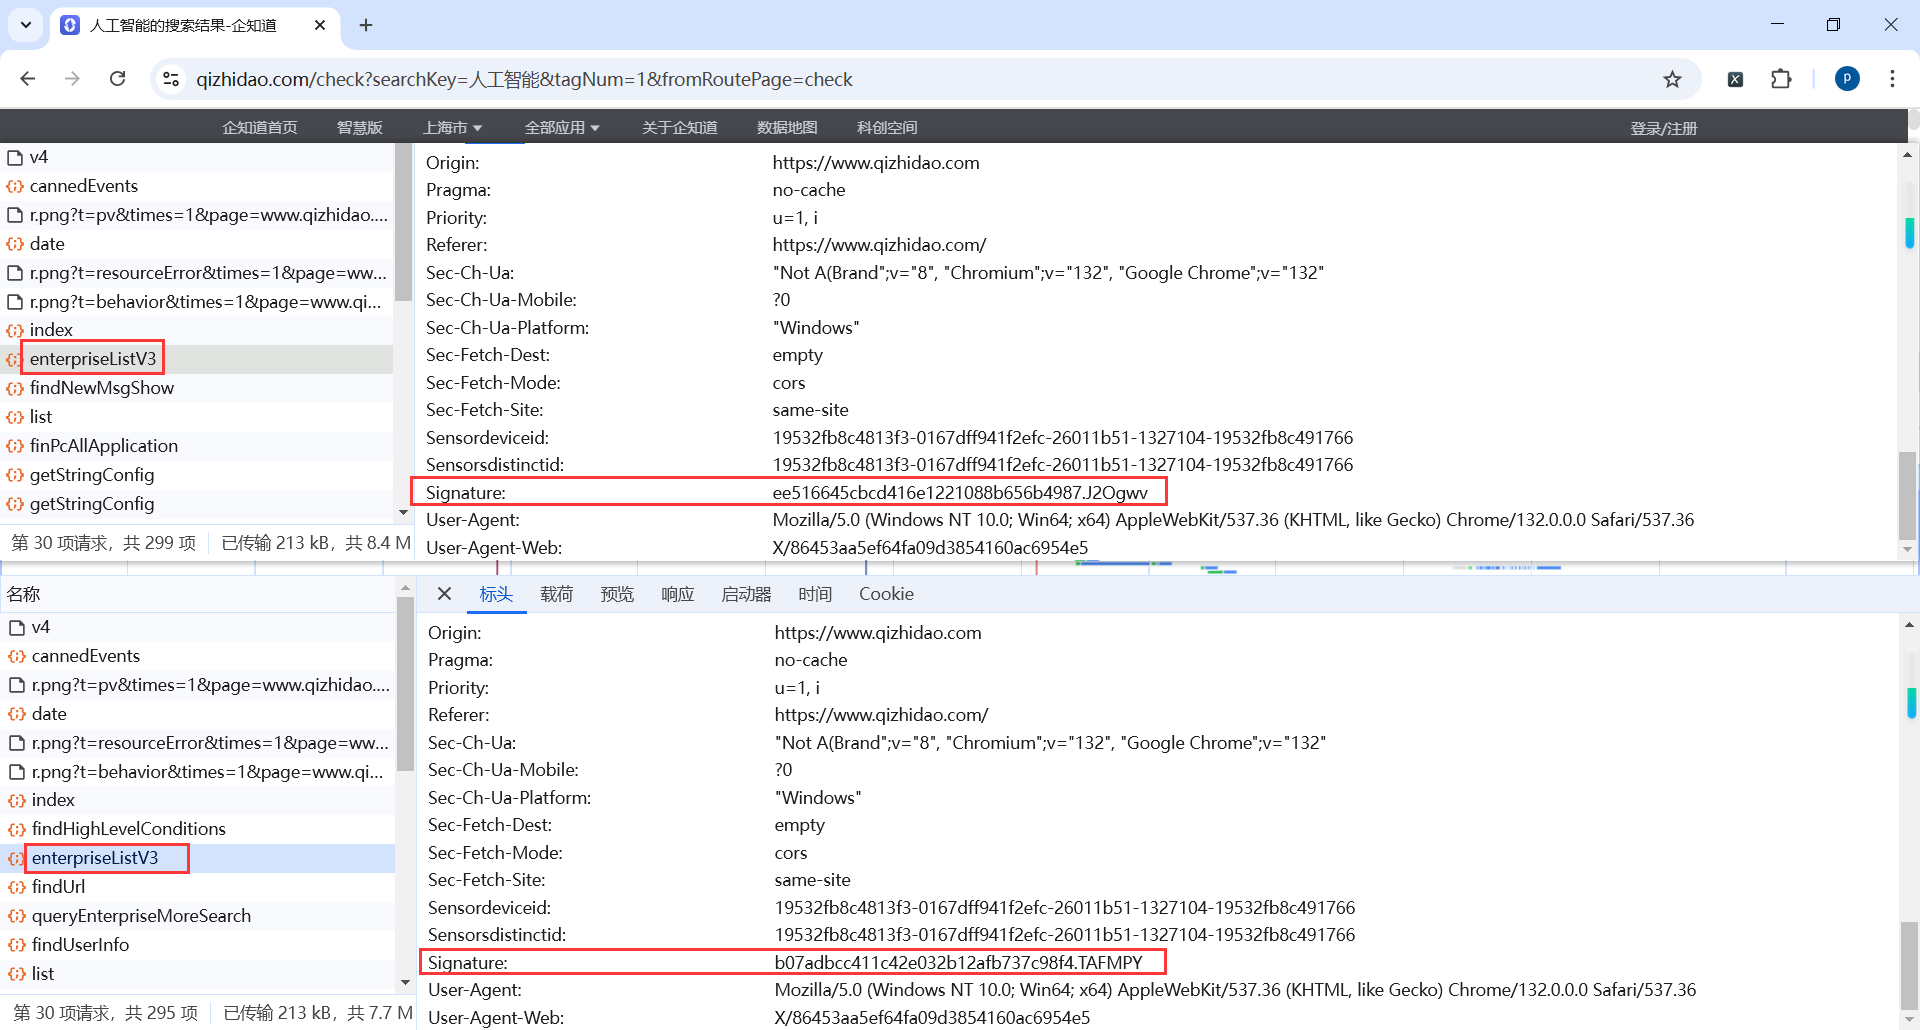Close the 人工智能的搜索结果-企知道 tab
This screenshot has height=1030, width=1920.
pos(320,25)
